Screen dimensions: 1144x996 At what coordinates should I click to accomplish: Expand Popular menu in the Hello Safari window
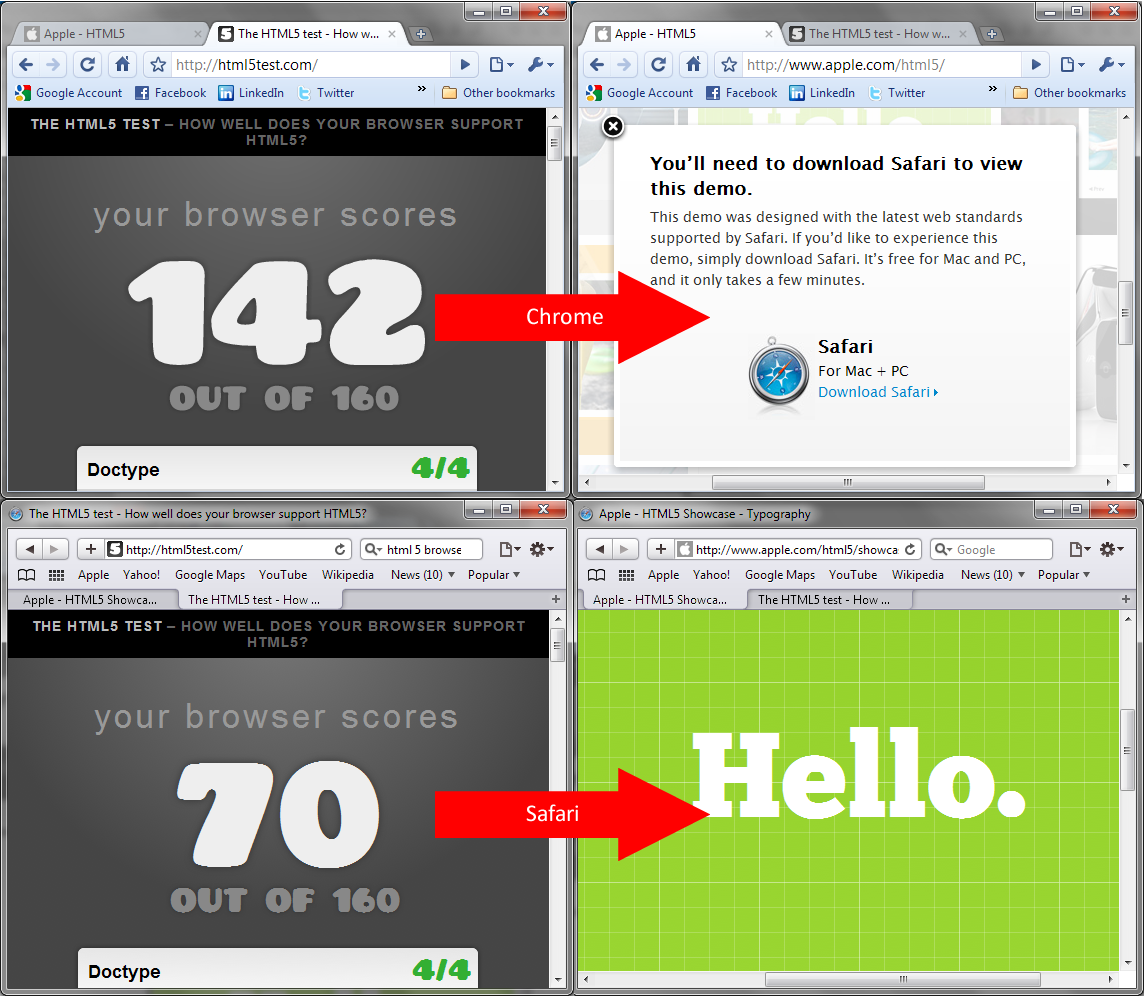[1064, 575]
